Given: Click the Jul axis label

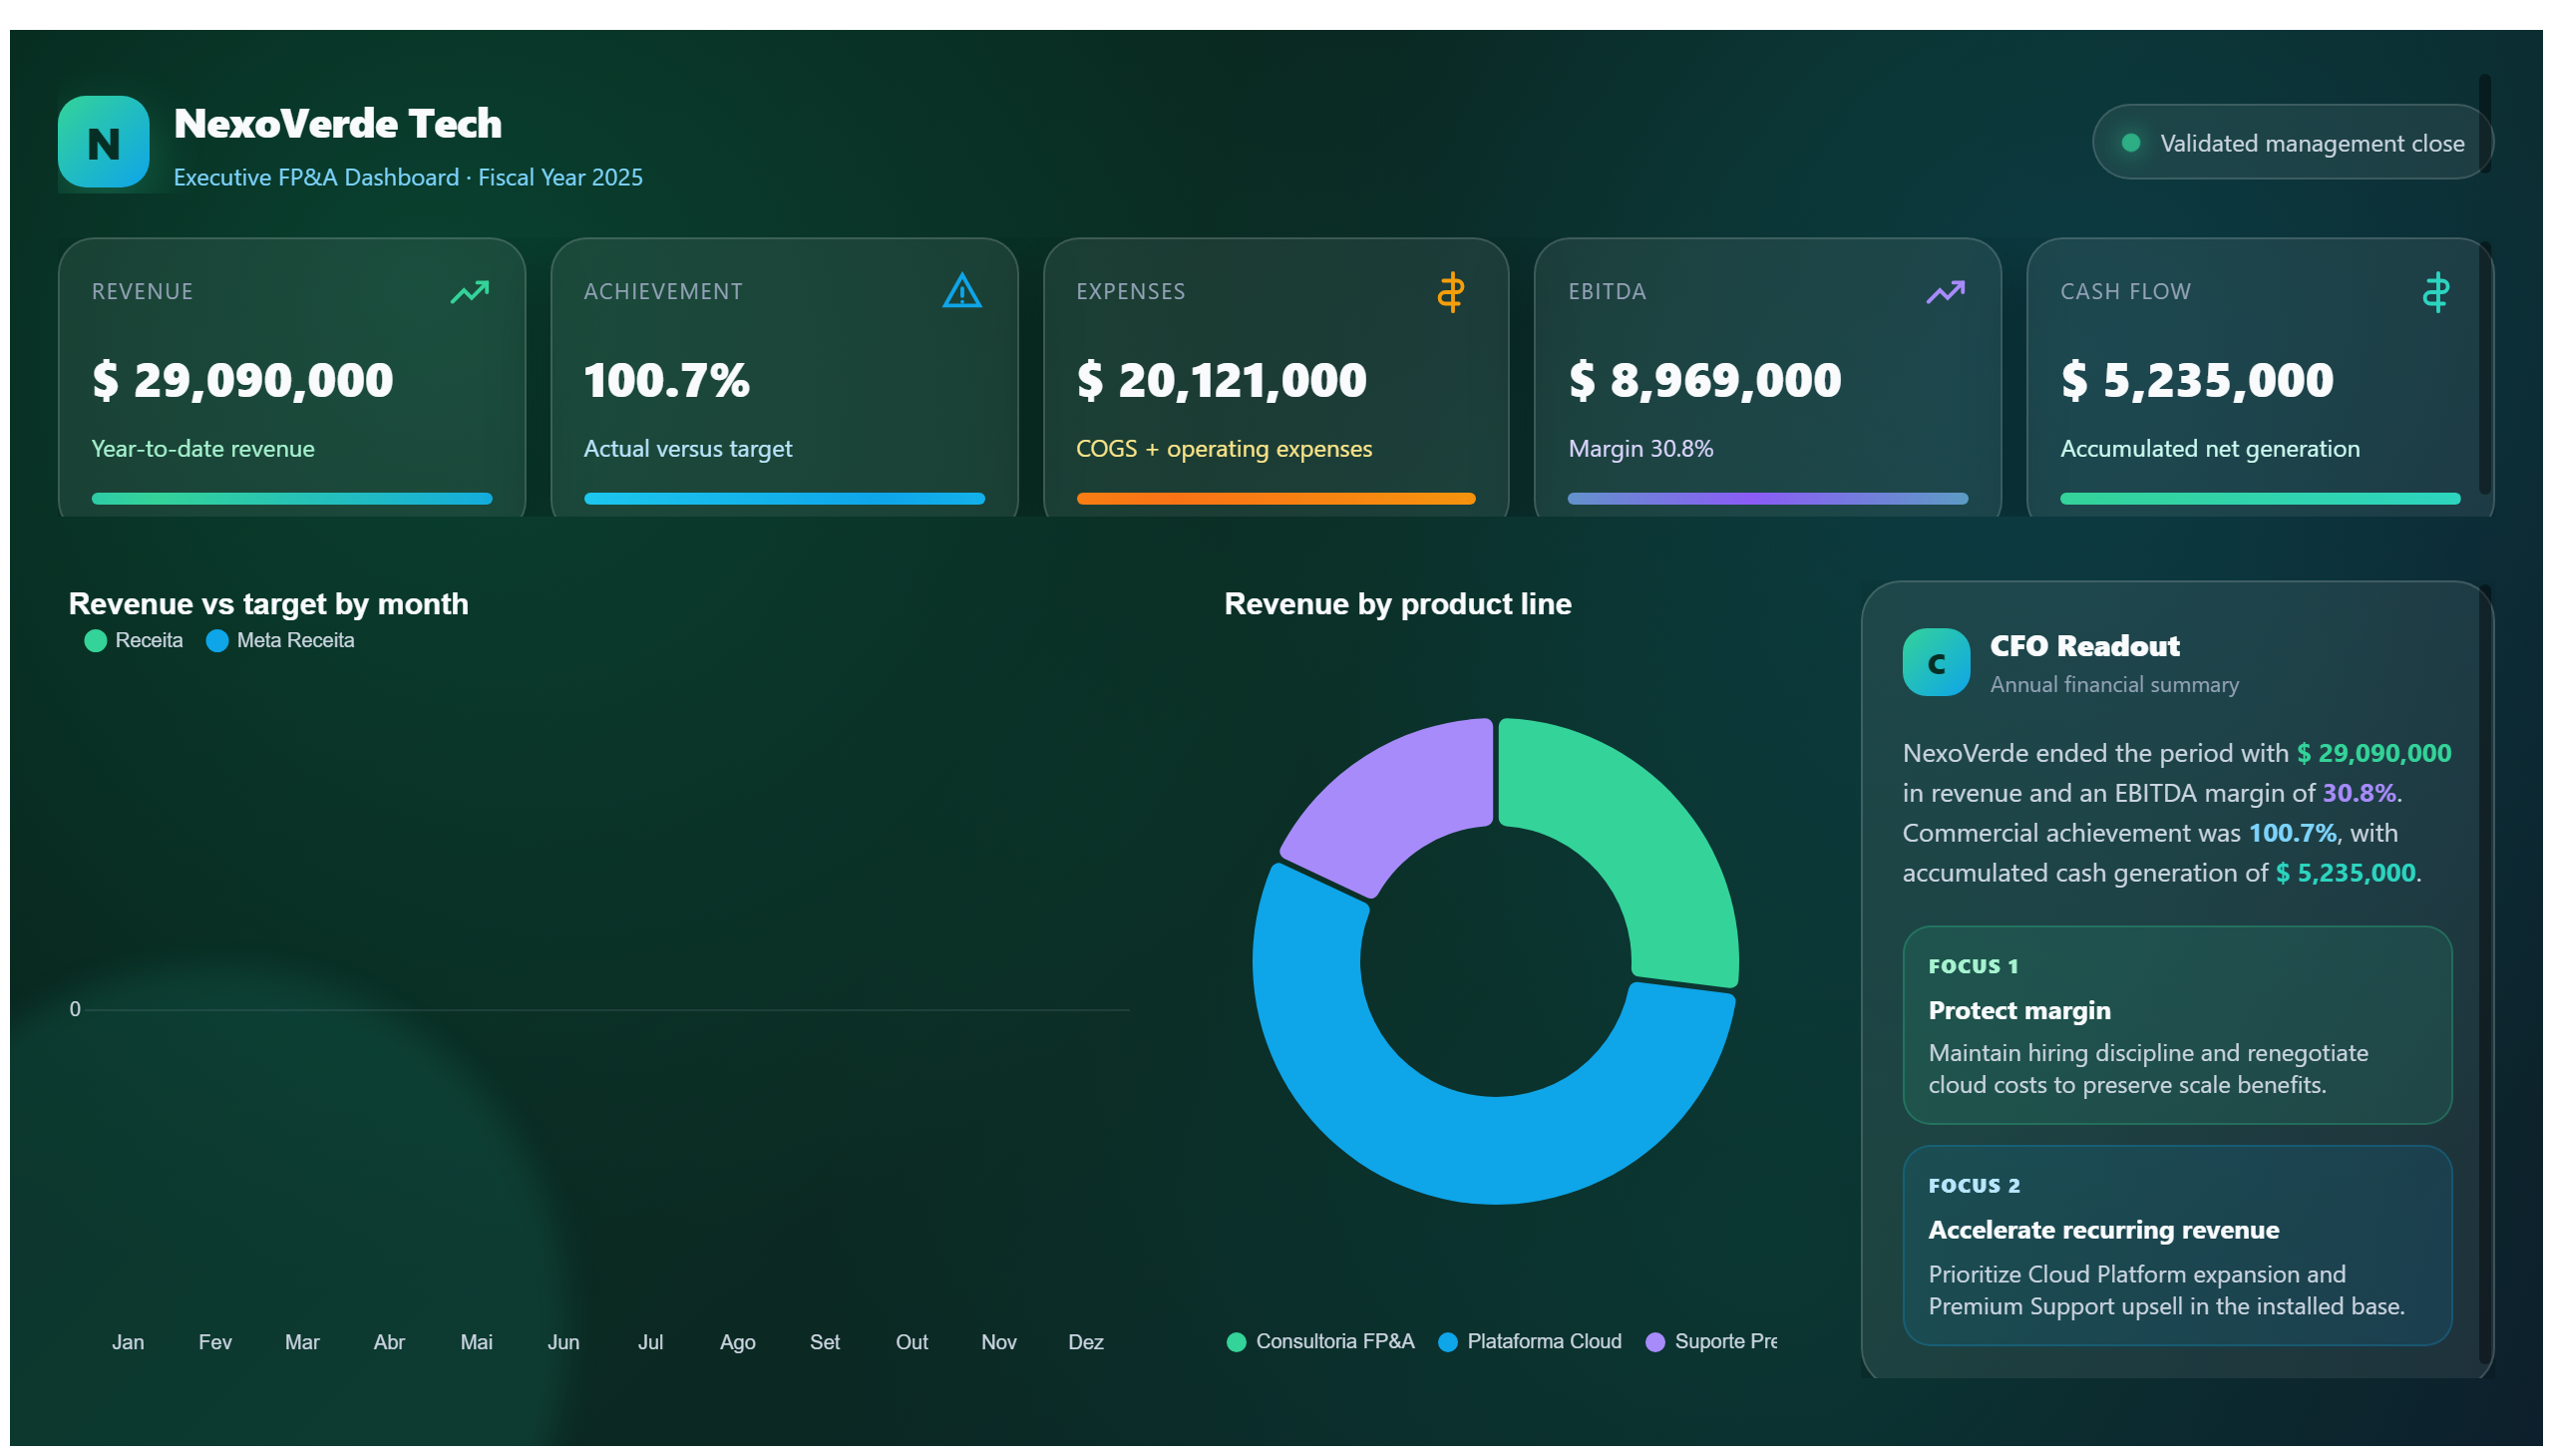Looking at the screenshot, I should tap(650, 1342).
